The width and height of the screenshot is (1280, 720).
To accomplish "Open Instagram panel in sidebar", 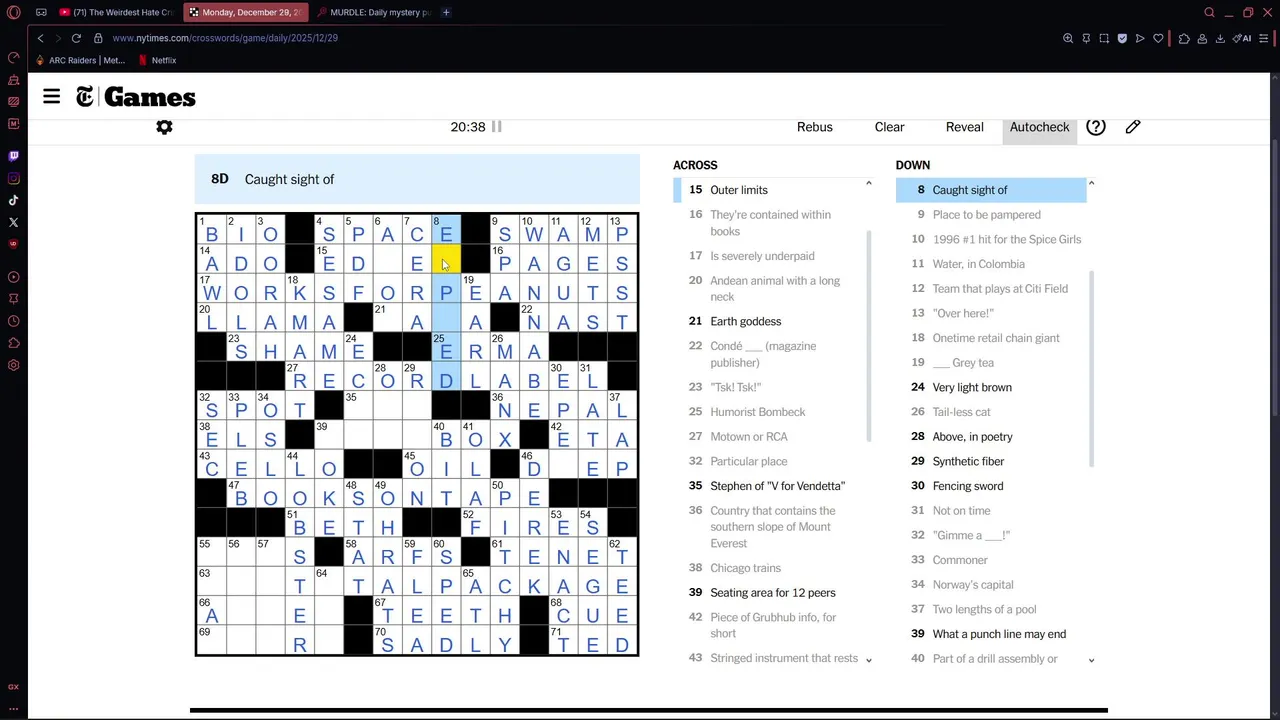I will [13, 178].
